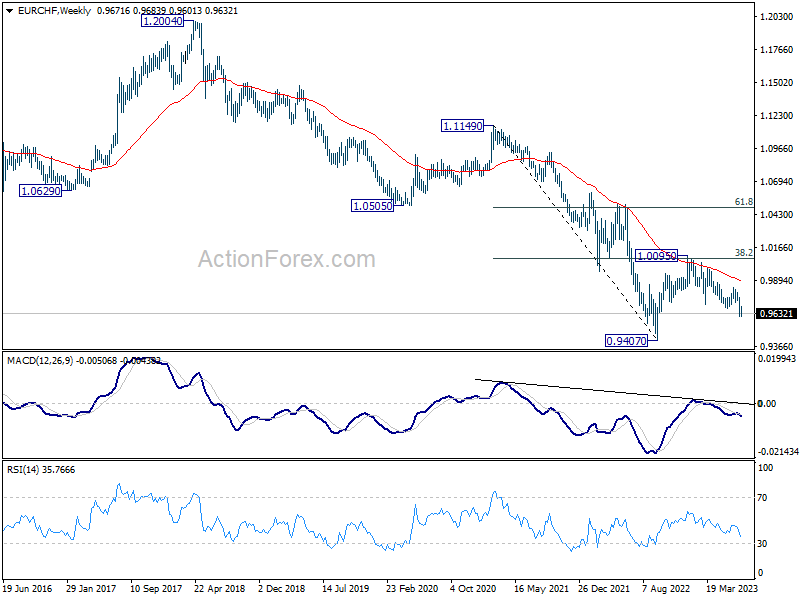
Task: Select the 10 Sep 2017 date label
Action: coord(156,589)
